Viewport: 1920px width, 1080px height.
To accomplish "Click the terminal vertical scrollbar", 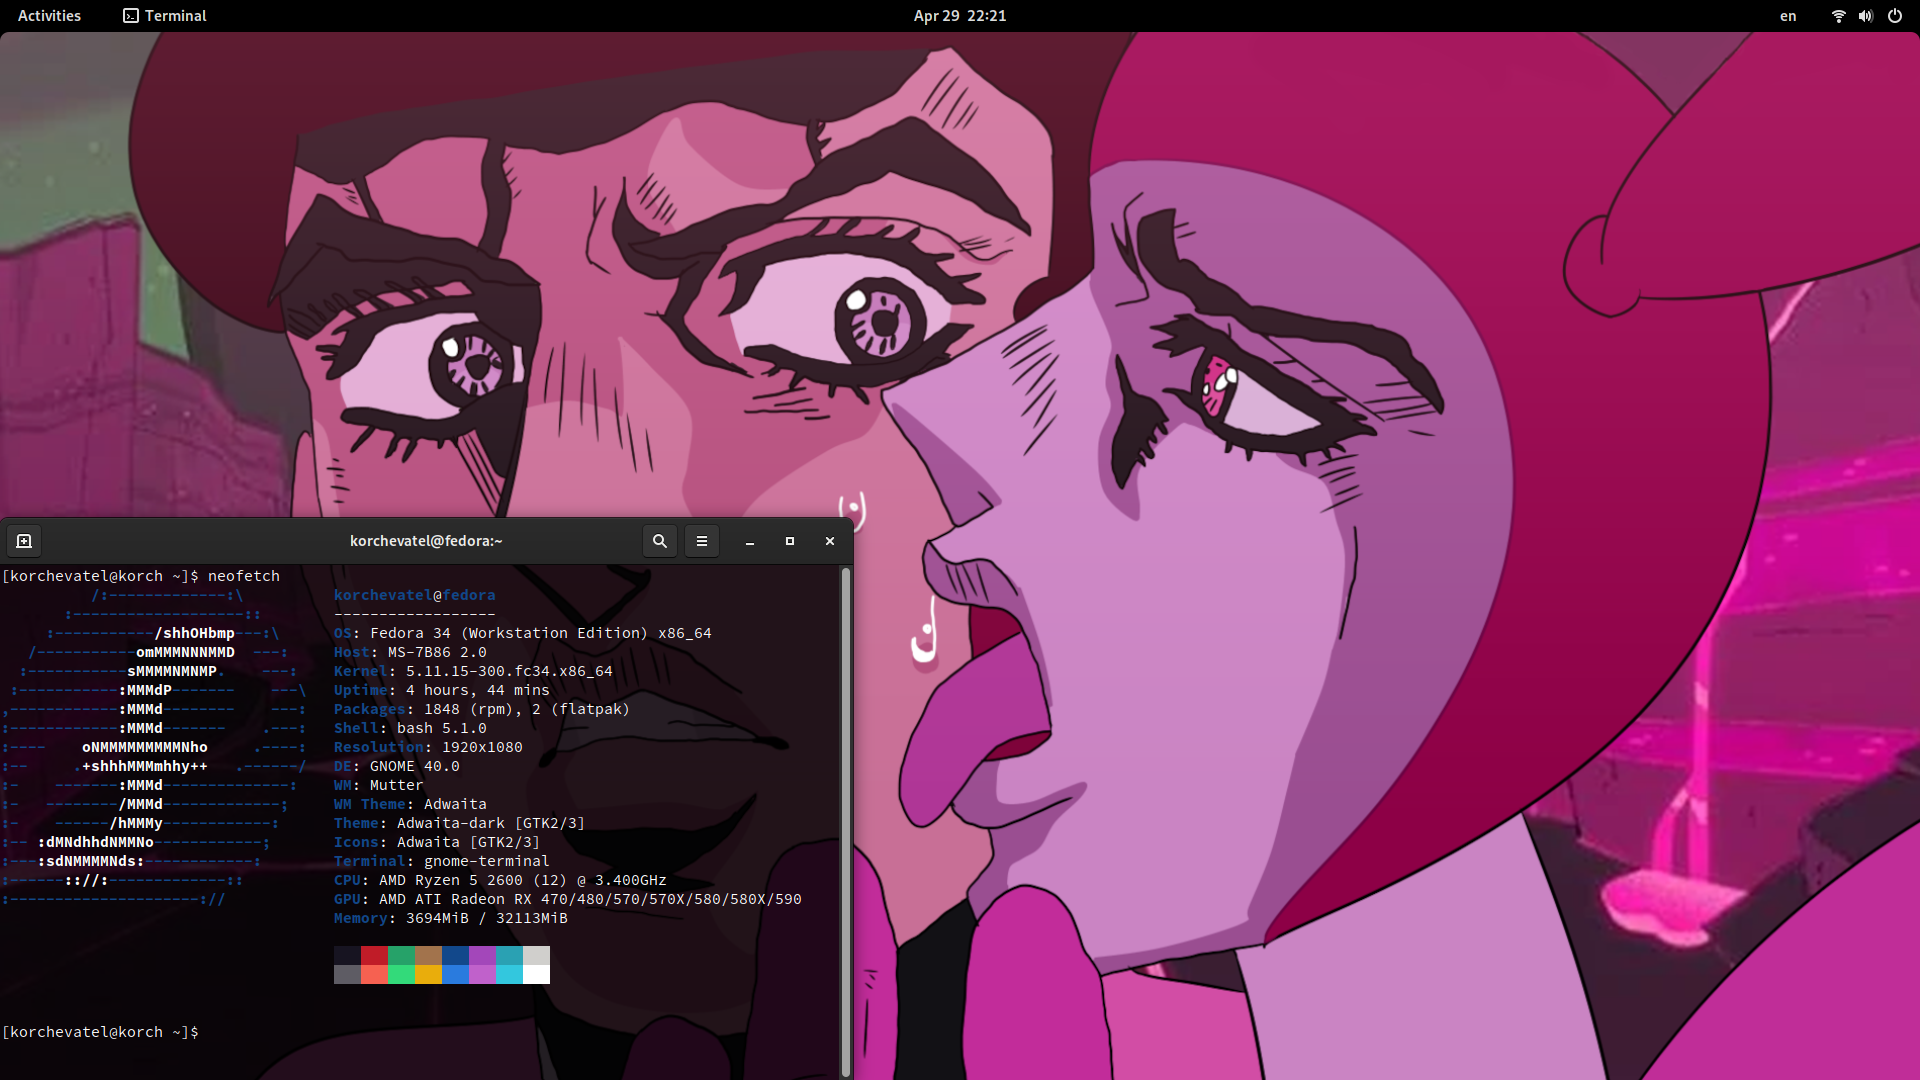I will (846, 820).
